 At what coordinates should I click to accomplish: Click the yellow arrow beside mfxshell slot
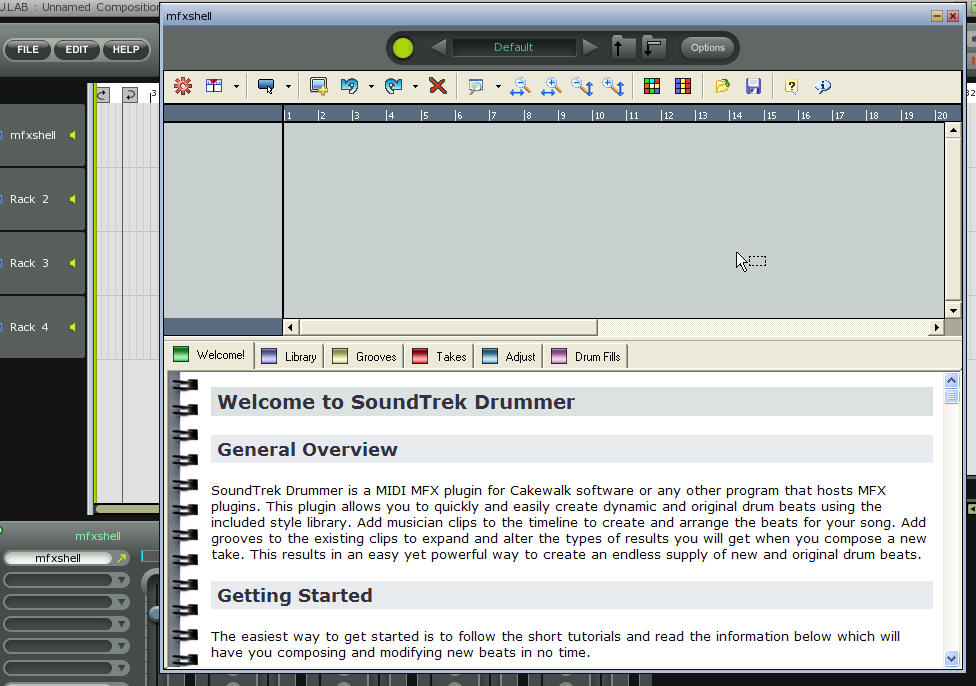click(x=122, y=558)
